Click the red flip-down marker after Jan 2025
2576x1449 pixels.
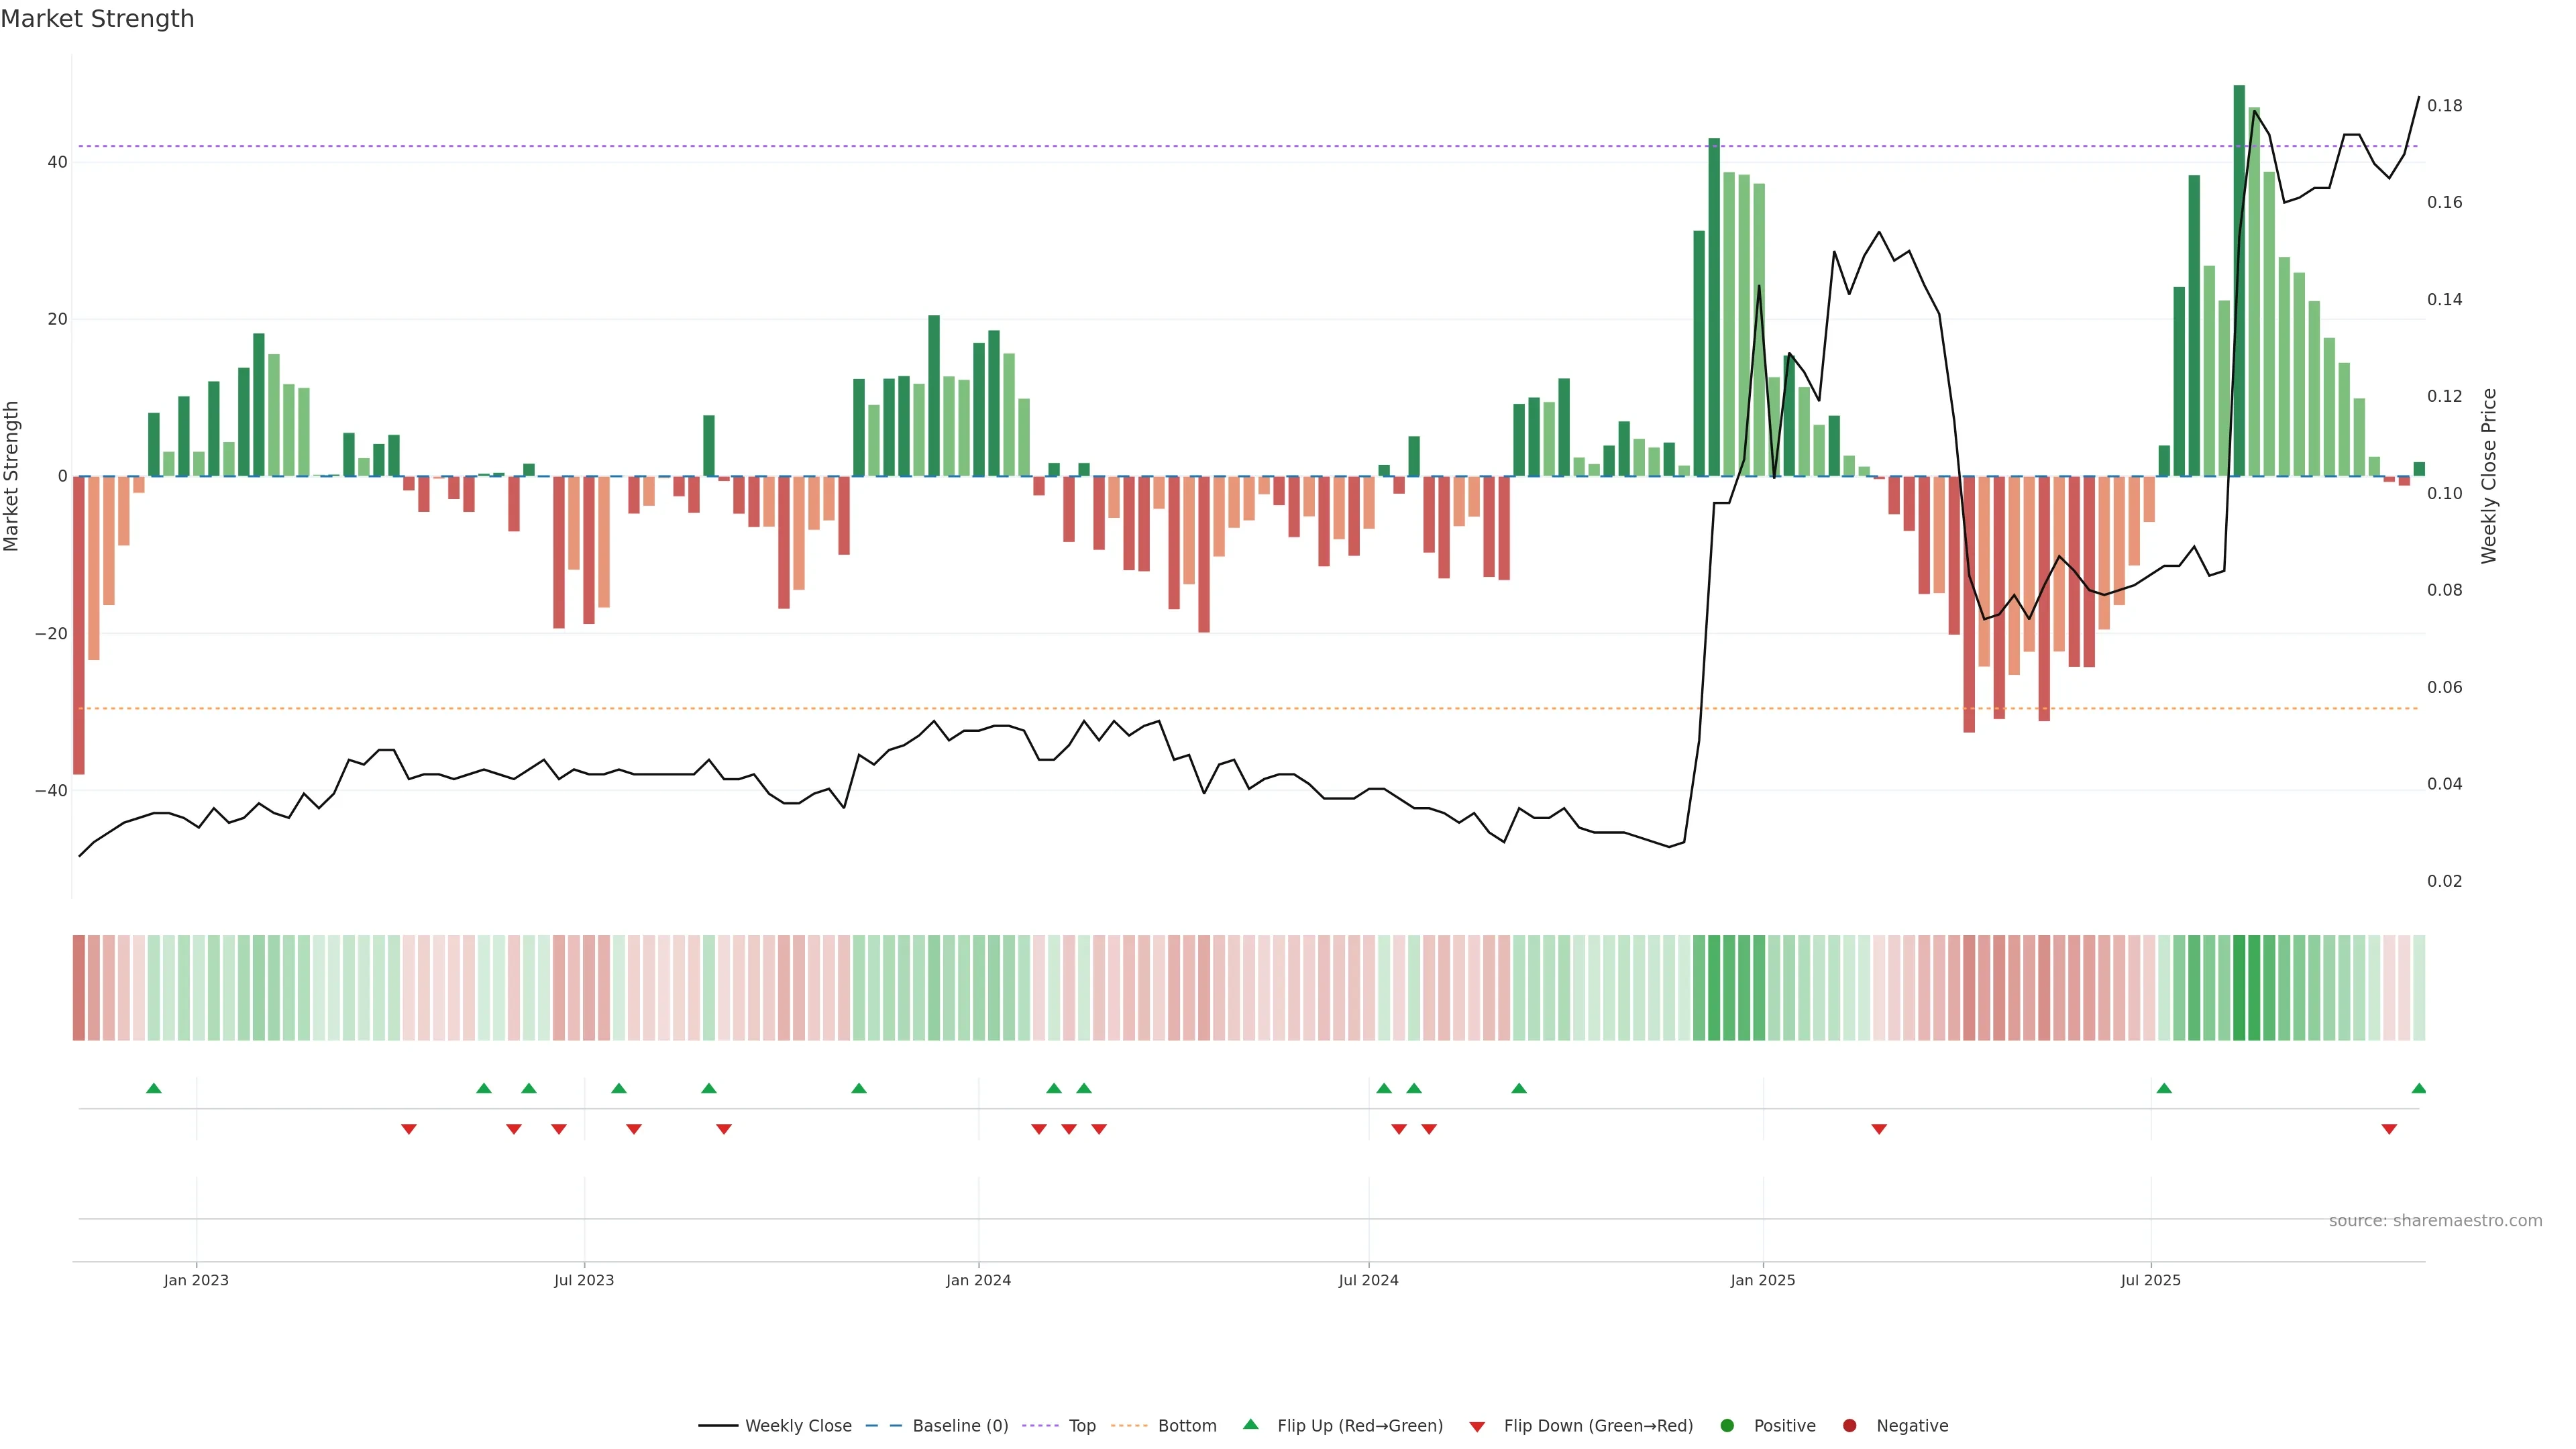(x=1879, y=1129)
